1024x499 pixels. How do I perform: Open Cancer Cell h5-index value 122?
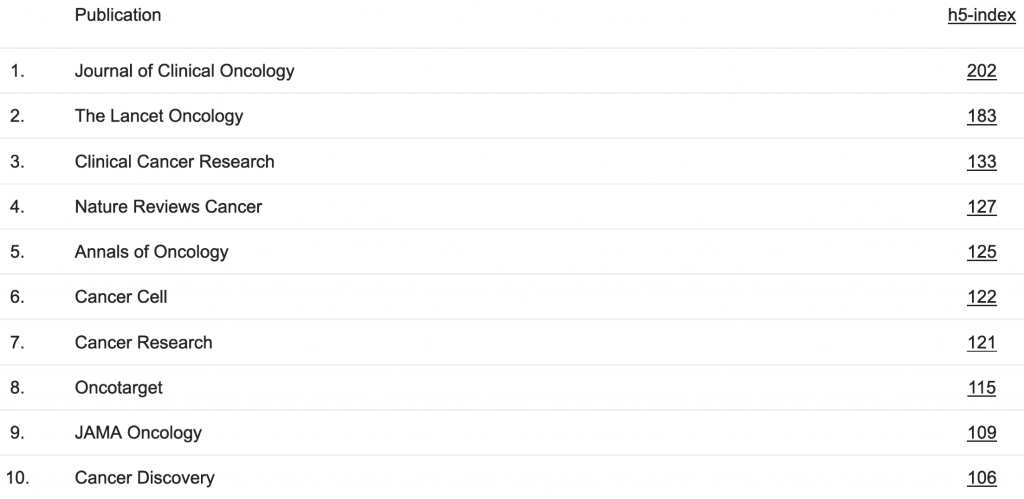click(981, 297)
